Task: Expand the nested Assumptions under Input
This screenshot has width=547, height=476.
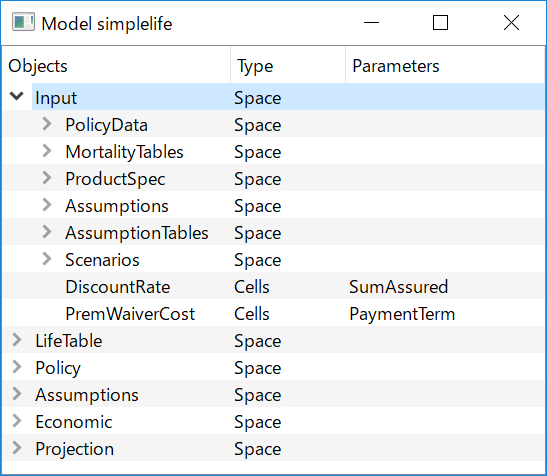Action: point(47,205)
